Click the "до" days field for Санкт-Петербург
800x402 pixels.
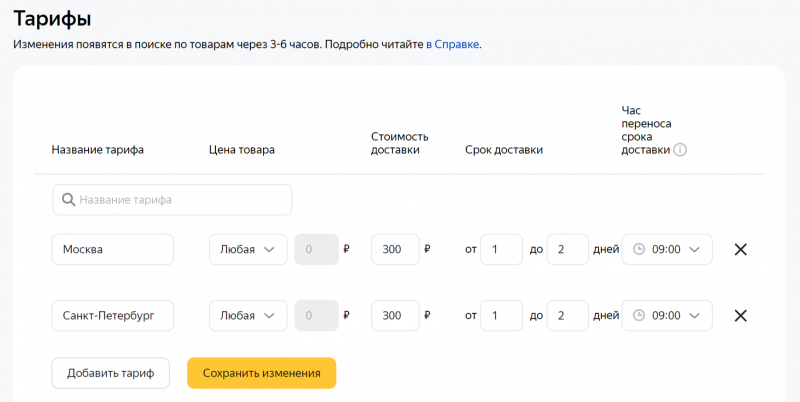pyautogui.click(x=567, y=316)
